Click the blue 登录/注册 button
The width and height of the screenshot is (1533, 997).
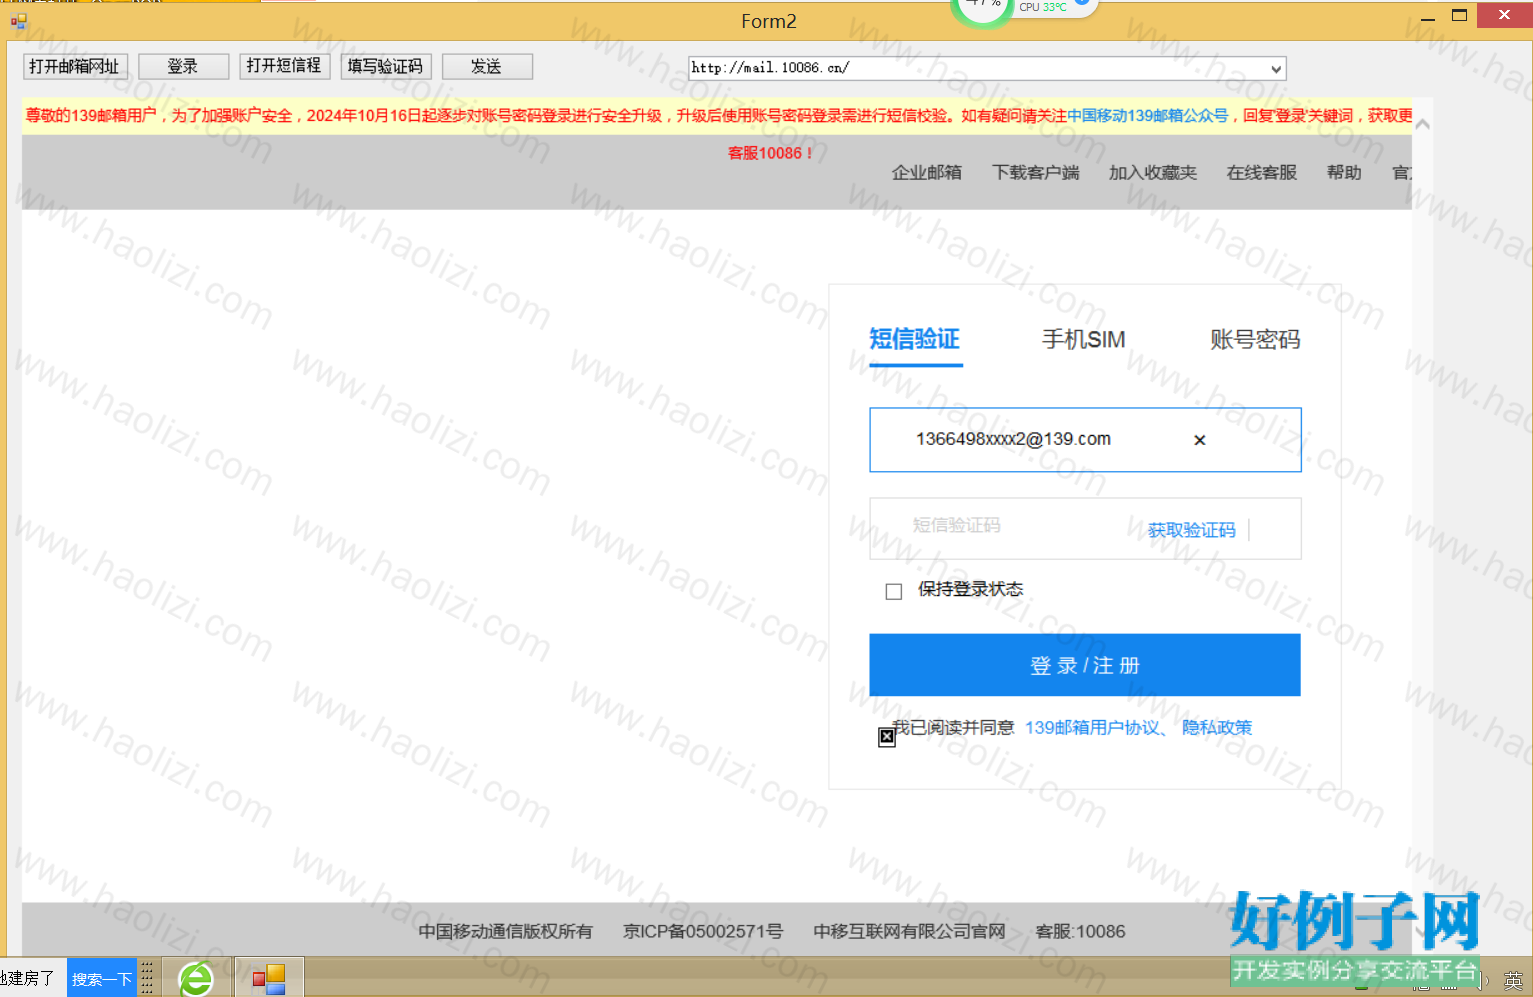pos(1085,665)
